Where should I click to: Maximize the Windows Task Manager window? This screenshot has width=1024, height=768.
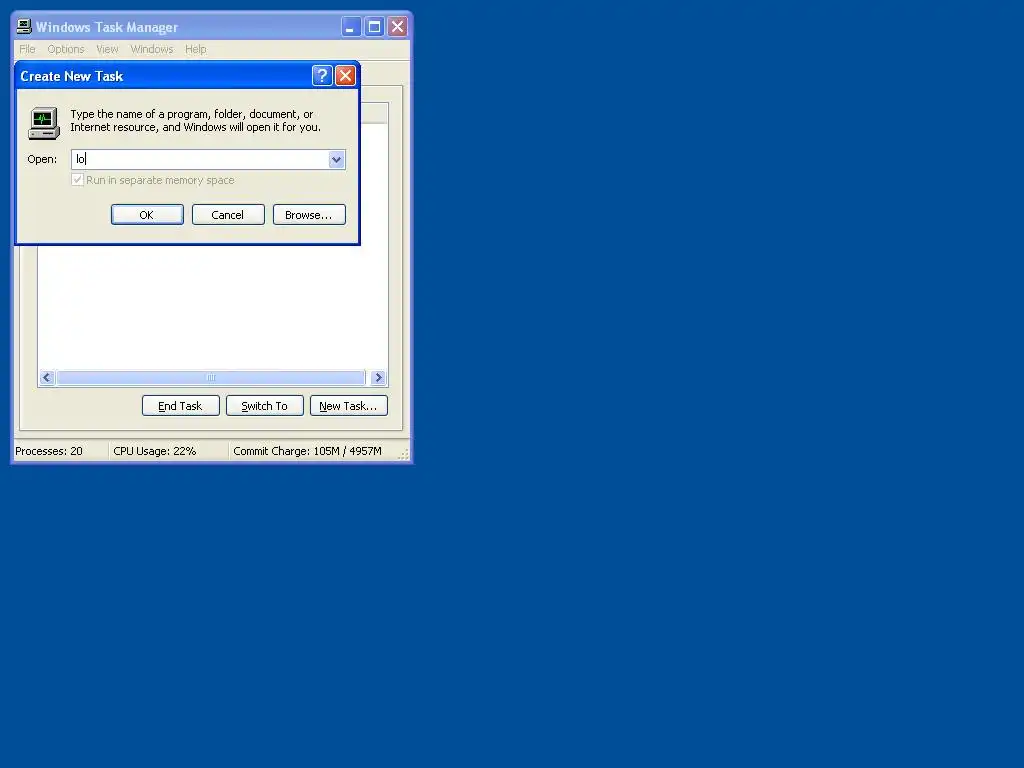tap(374, 27)
